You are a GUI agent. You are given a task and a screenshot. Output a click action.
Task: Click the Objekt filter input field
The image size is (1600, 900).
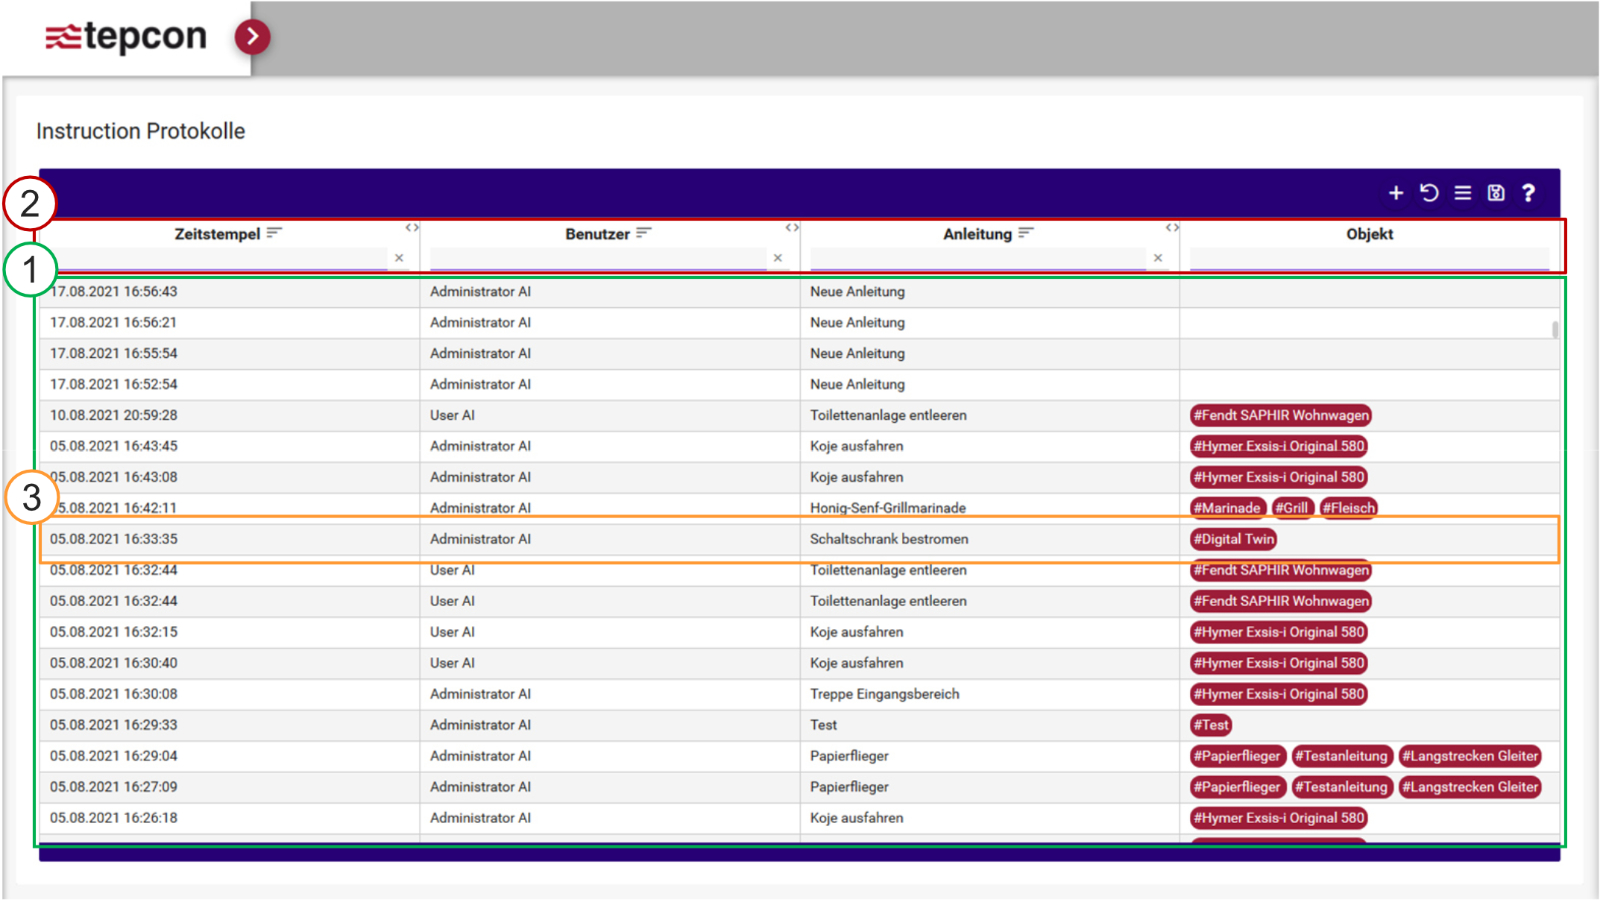(1368, 258)
